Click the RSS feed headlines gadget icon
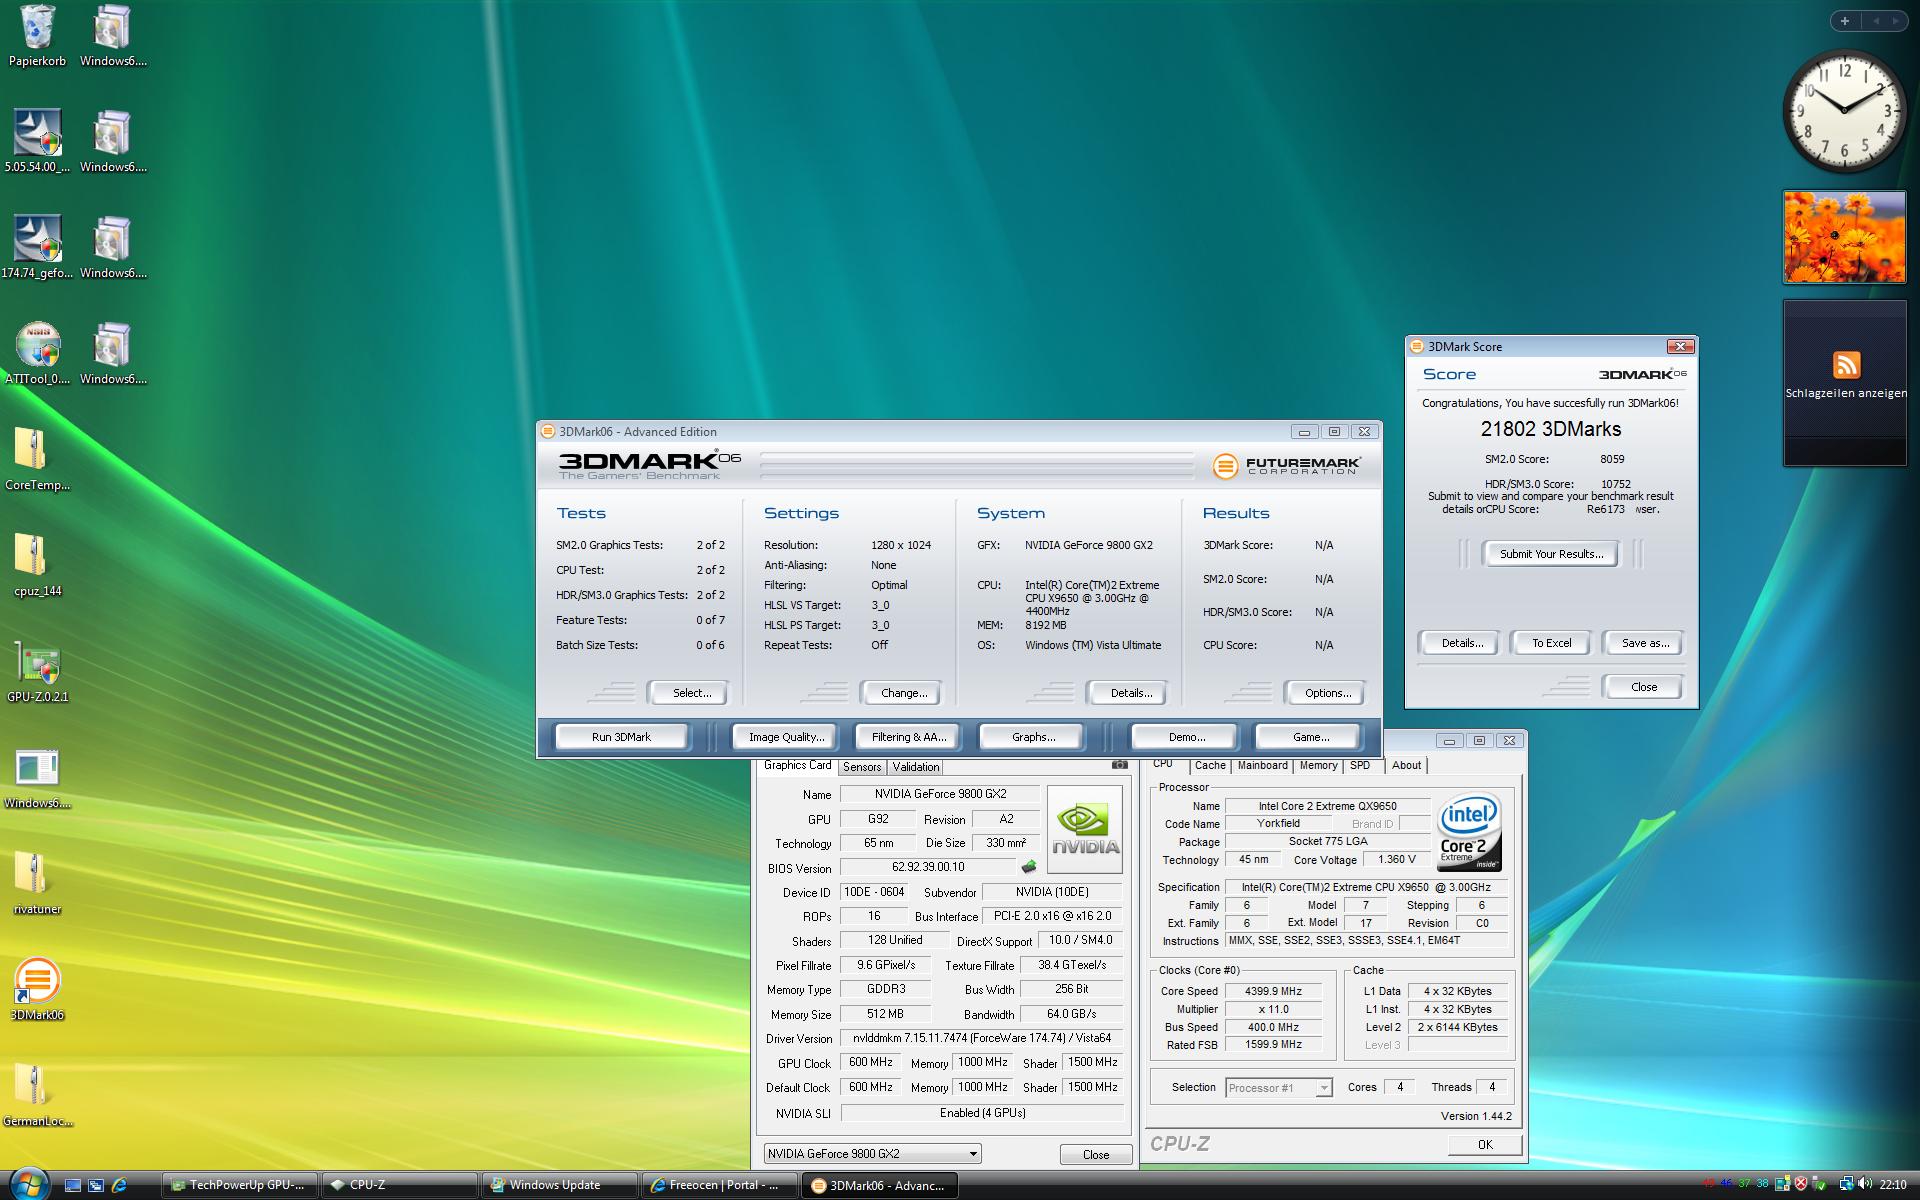This screenshot has height=1200, width=1920. (1846, 365)
